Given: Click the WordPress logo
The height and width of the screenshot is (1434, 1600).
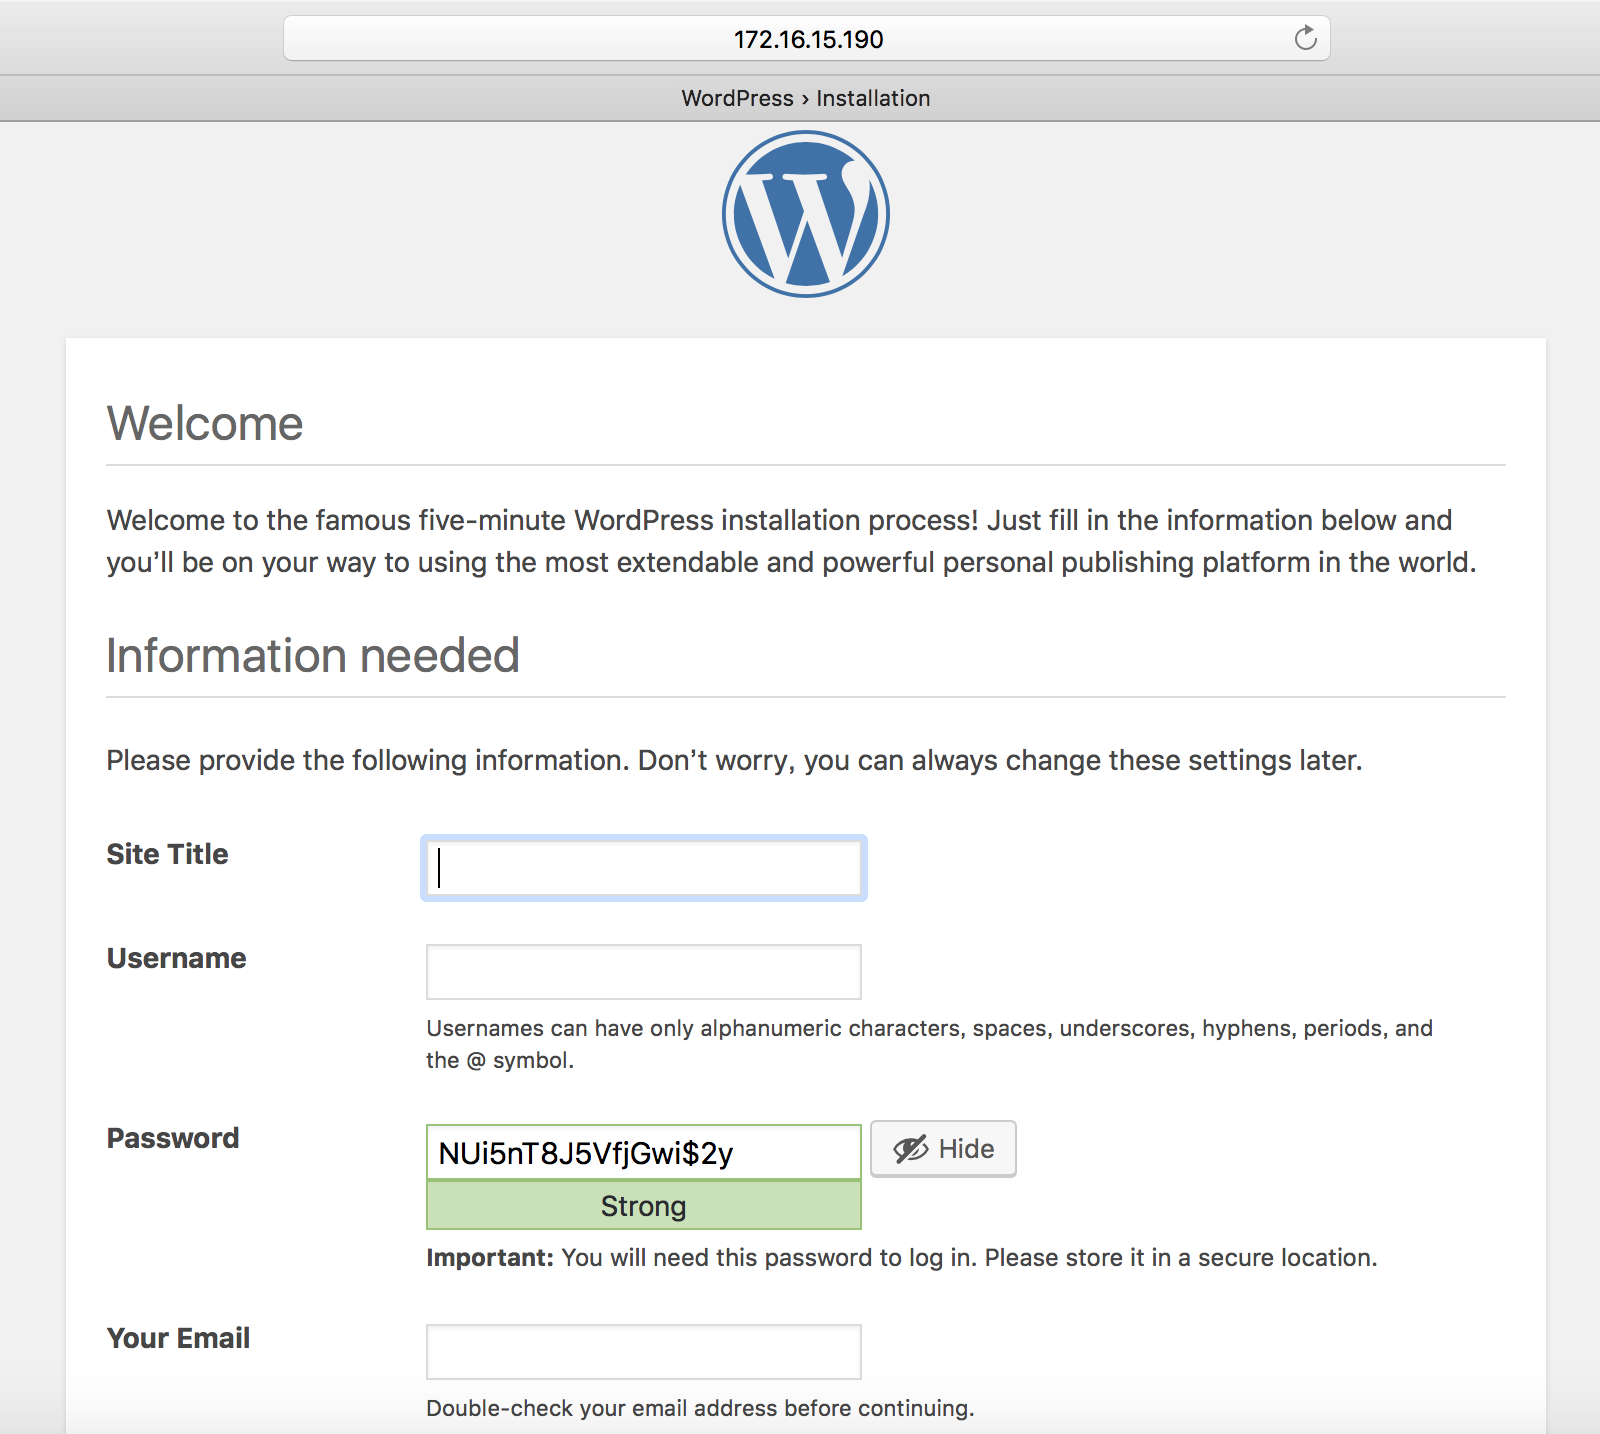Looking at the screenshot, I should coord(806,214).
